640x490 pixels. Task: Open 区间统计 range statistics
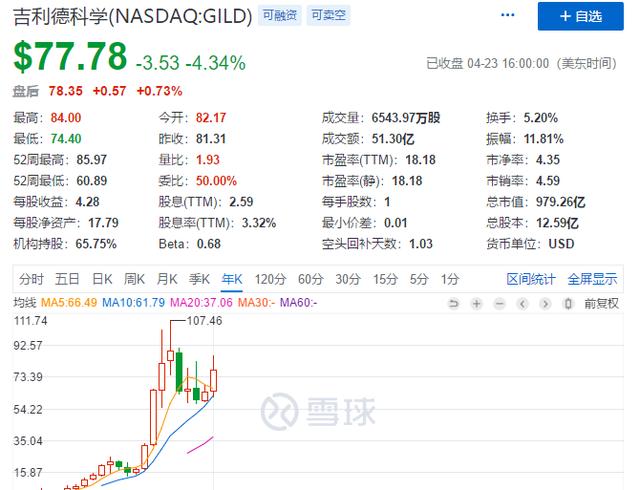(x=531, y=279)
